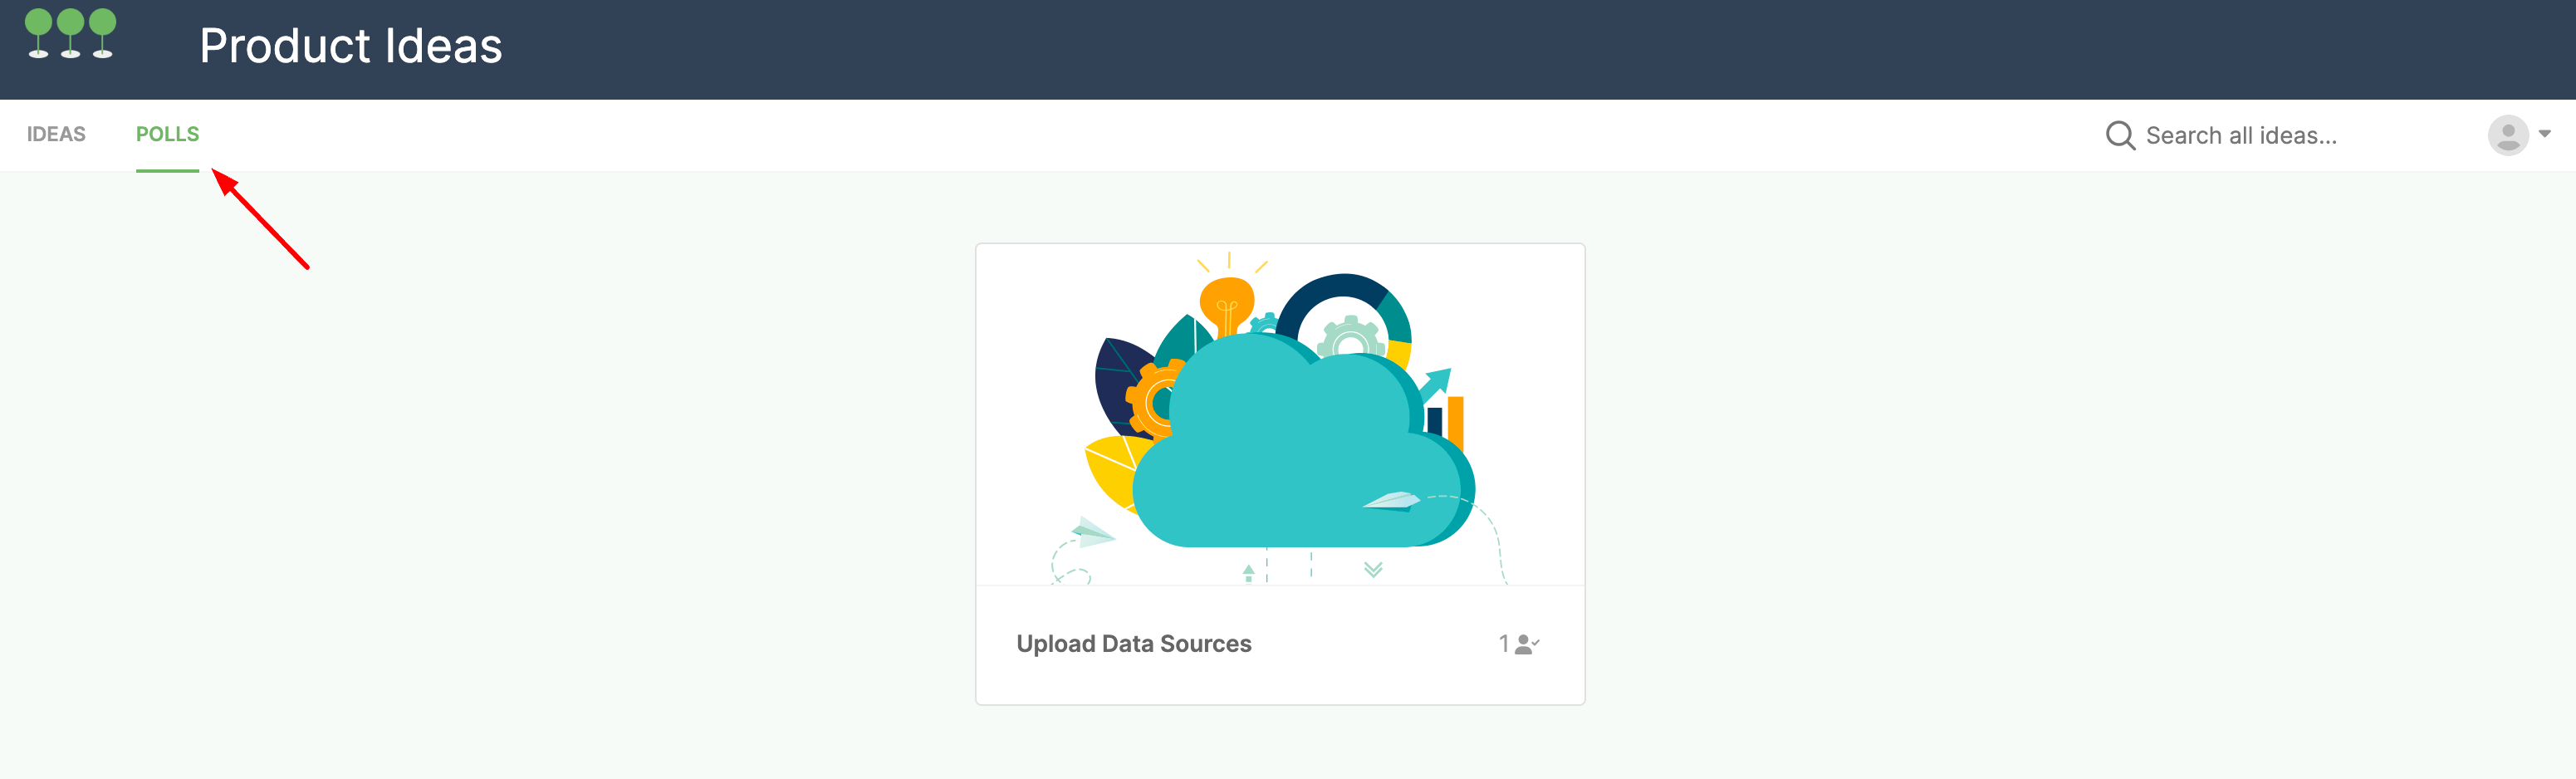Click the magnifying glass search icon
Screen dimensions: 2576x779
click(x=2119, y=135)
